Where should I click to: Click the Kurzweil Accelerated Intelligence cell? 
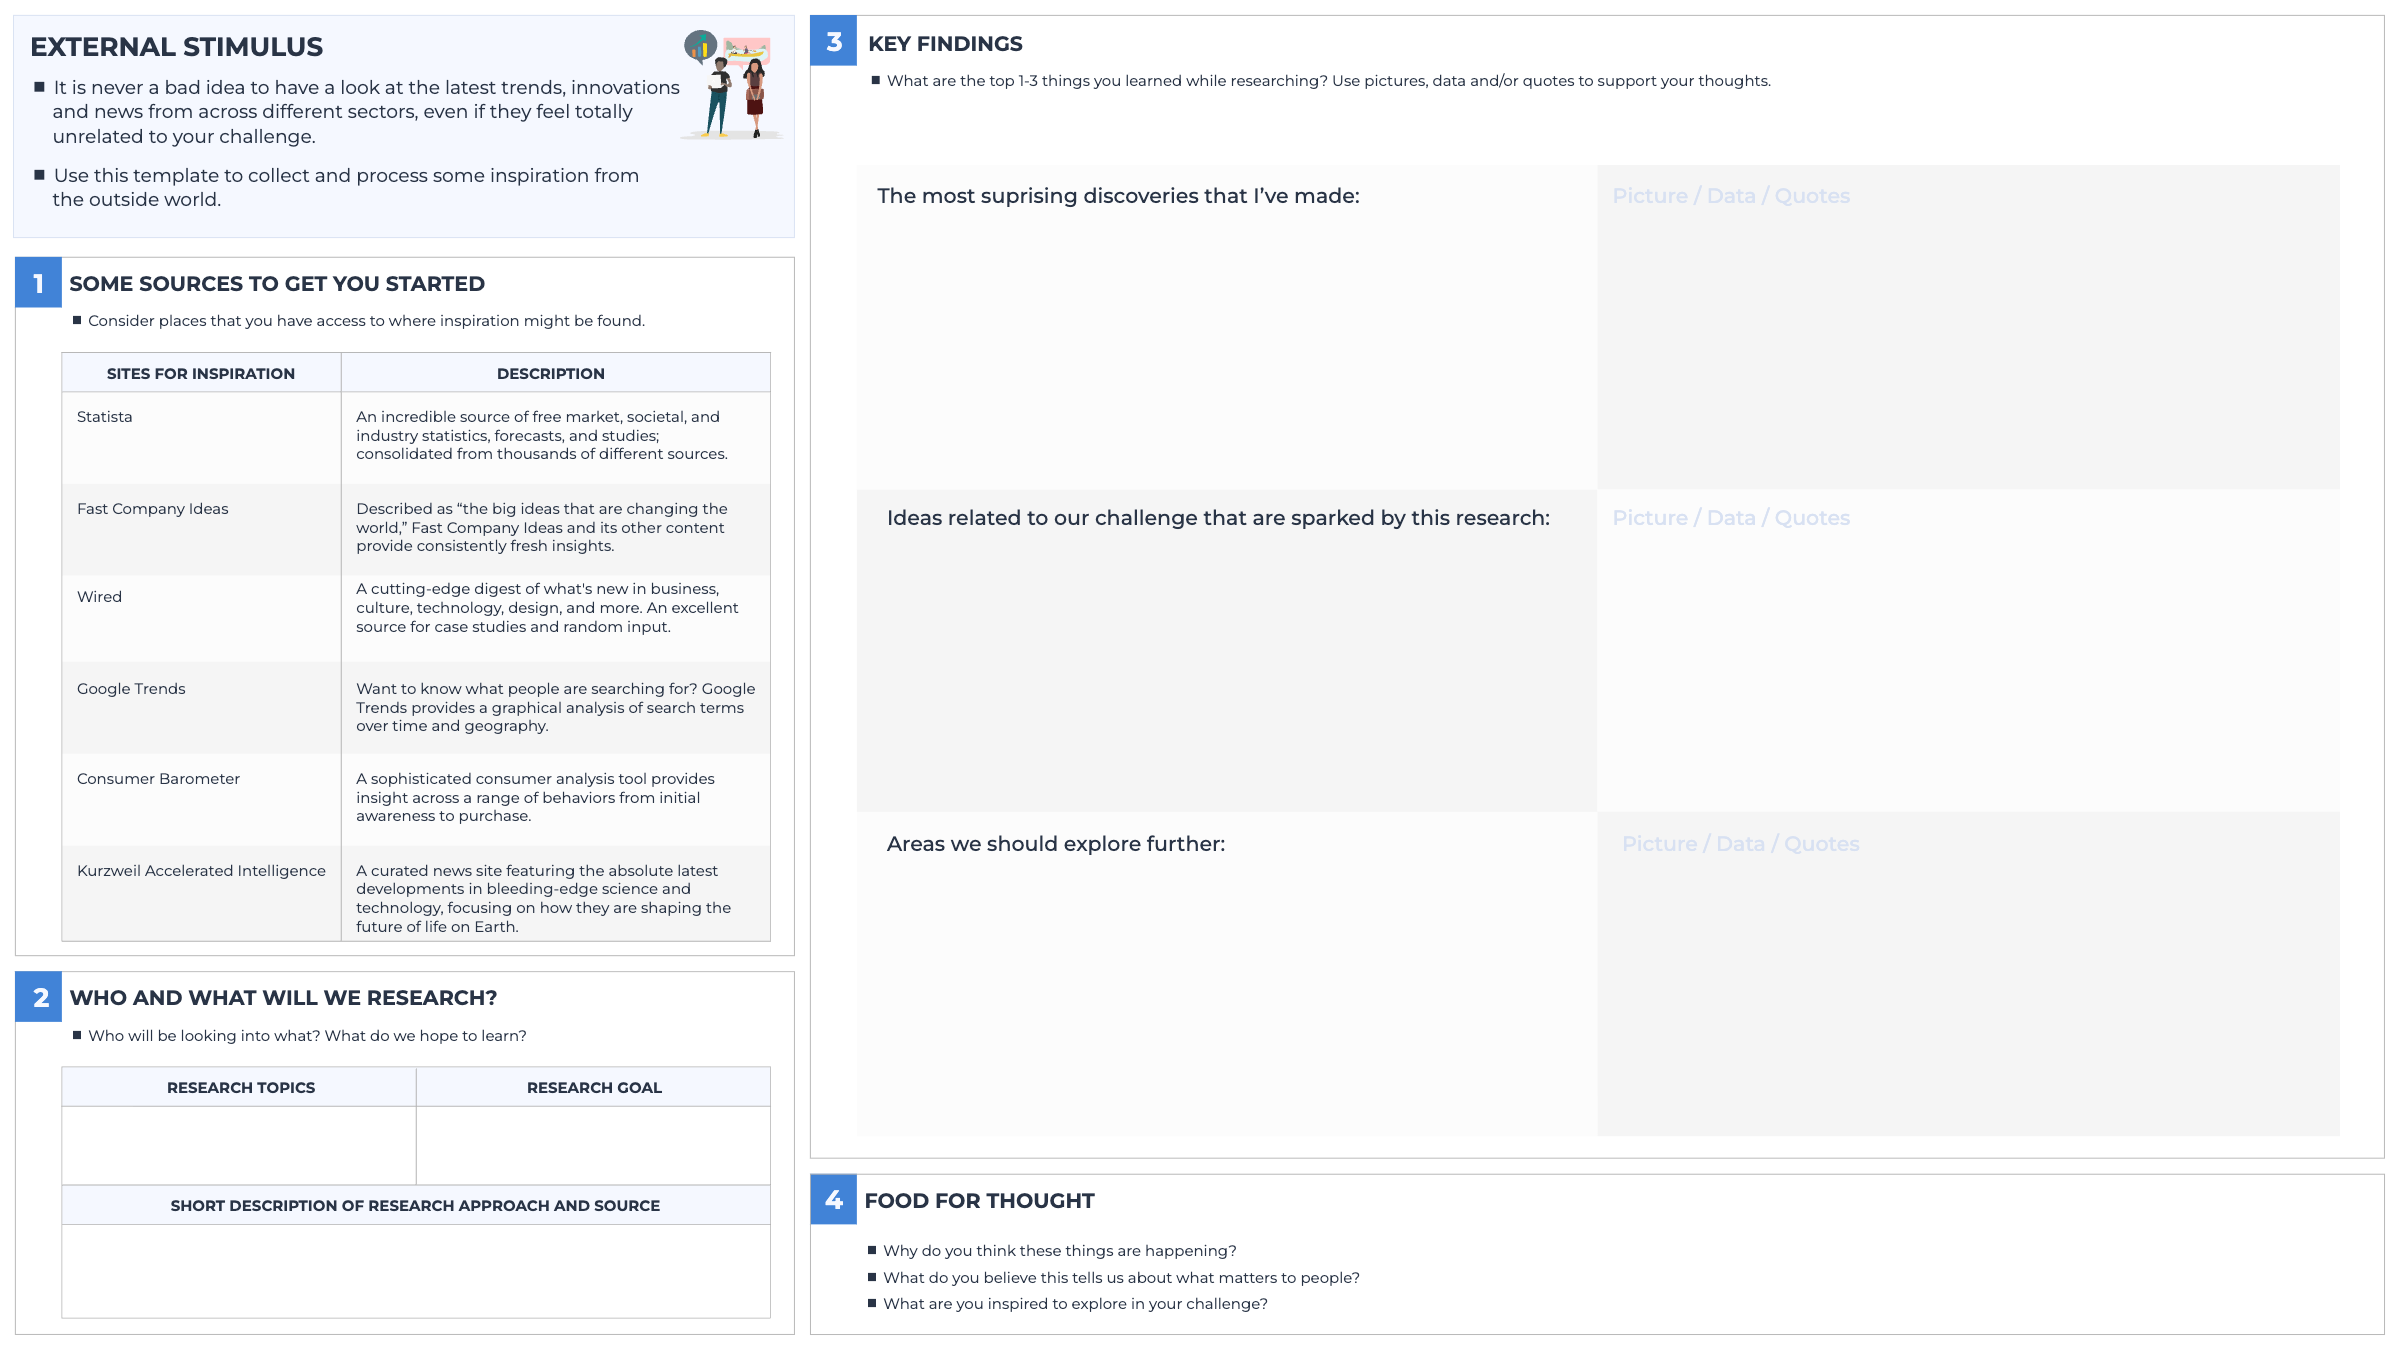point(201,893)
